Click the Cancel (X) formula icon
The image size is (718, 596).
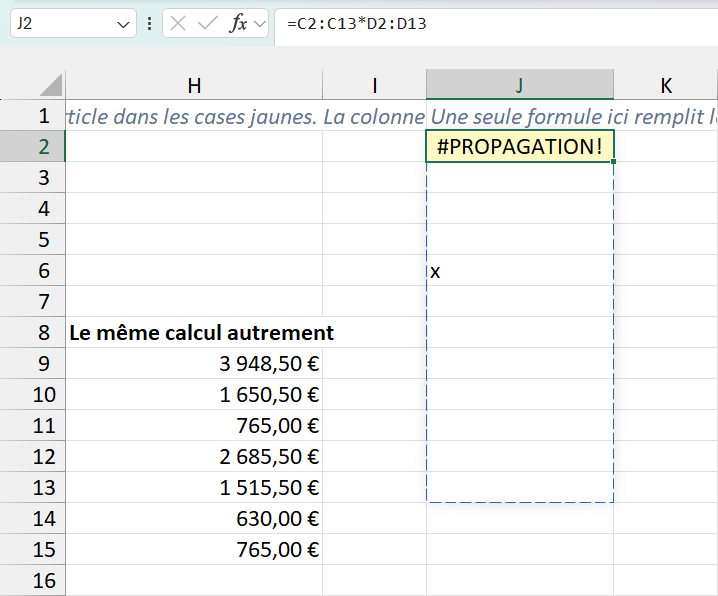[178, 23]
